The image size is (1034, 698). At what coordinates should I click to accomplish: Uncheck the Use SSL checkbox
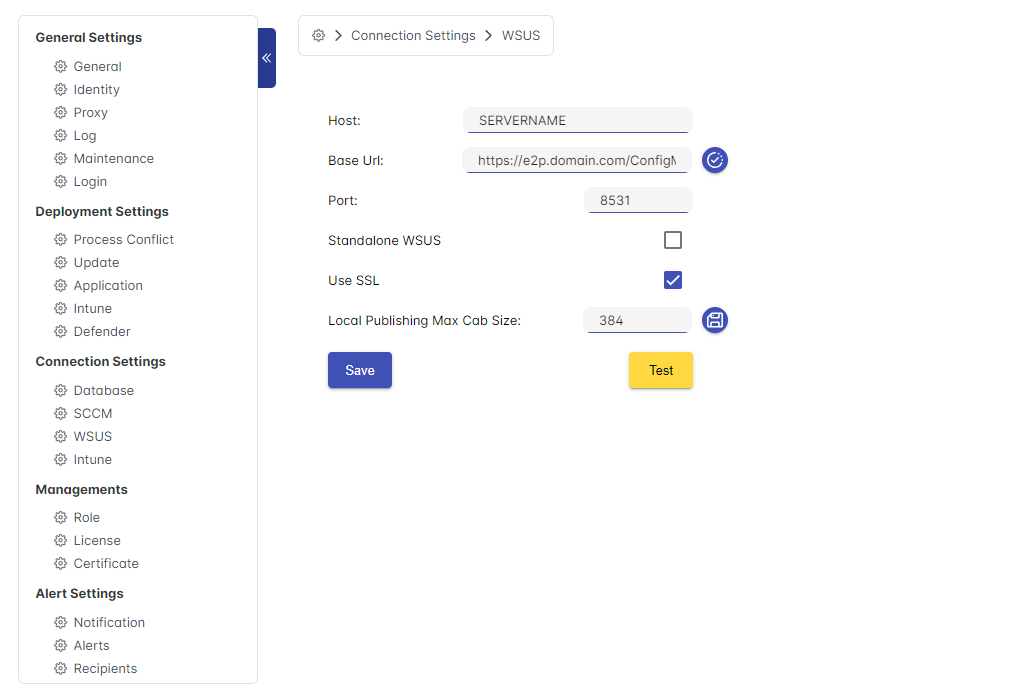pos(673,280)
